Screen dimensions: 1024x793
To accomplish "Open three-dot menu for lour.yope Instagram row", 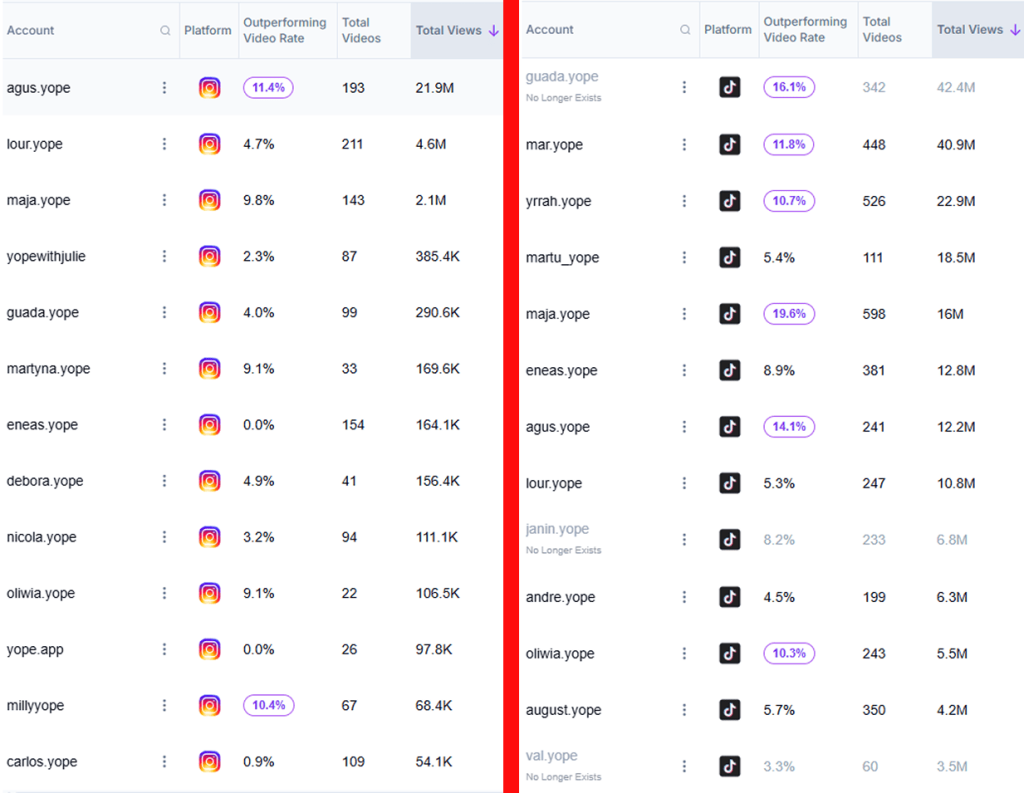I will [165, 144].
